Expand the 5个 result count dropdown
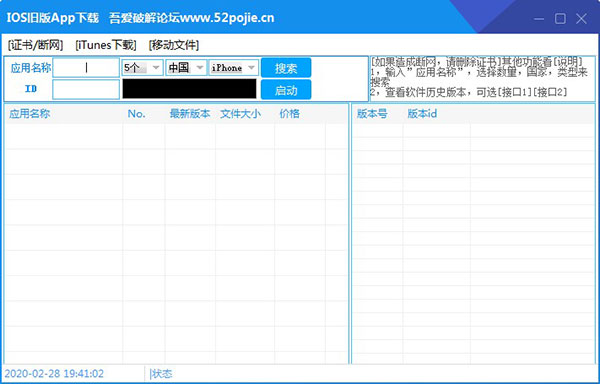 pos(142,68)
